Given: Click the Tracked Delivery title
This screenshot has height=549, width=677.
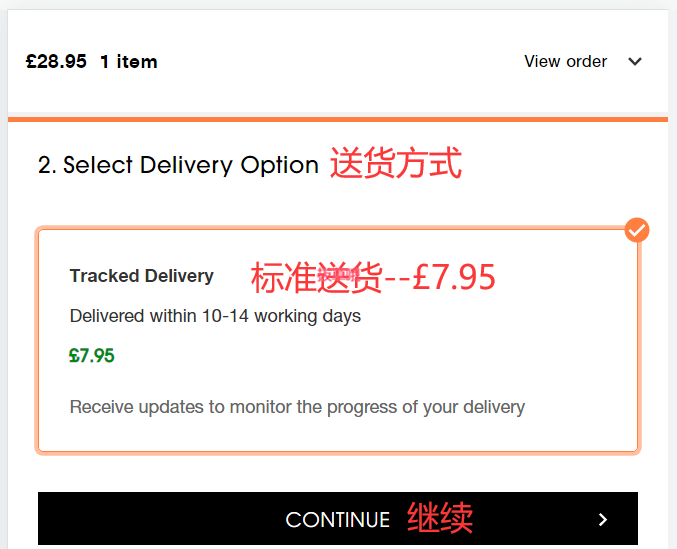Looking at the screenshot, I should (x=142, y=276).
